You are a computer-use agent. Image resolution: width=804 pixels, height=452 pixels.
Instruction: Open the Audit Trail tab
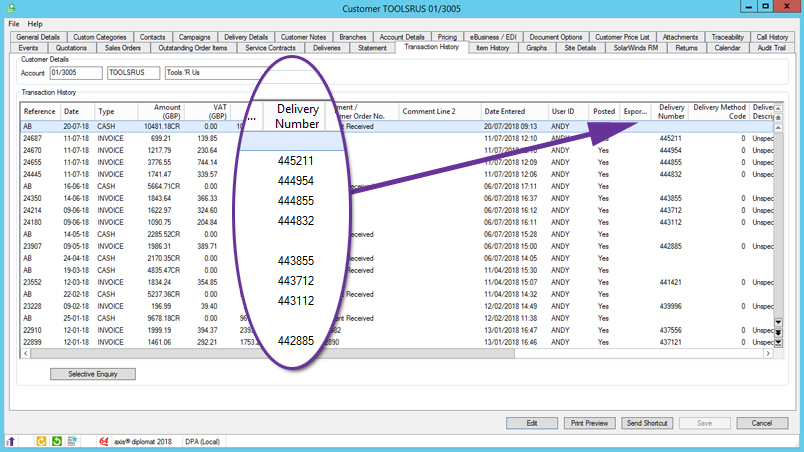[x=772, y=48]
